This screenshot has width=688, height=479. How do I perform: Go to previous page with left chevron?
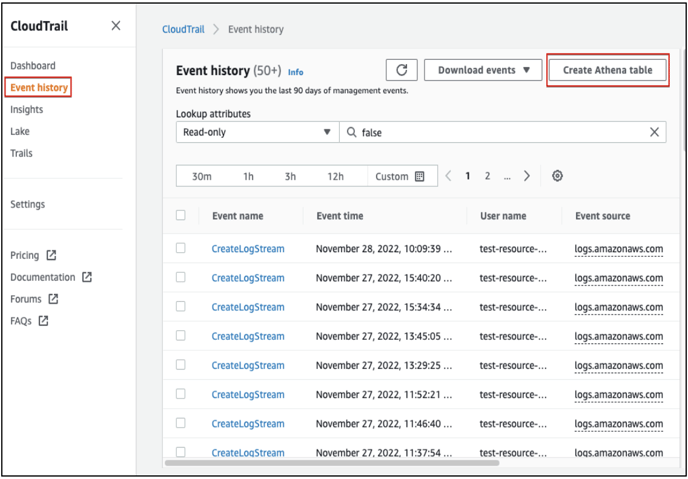448,176
